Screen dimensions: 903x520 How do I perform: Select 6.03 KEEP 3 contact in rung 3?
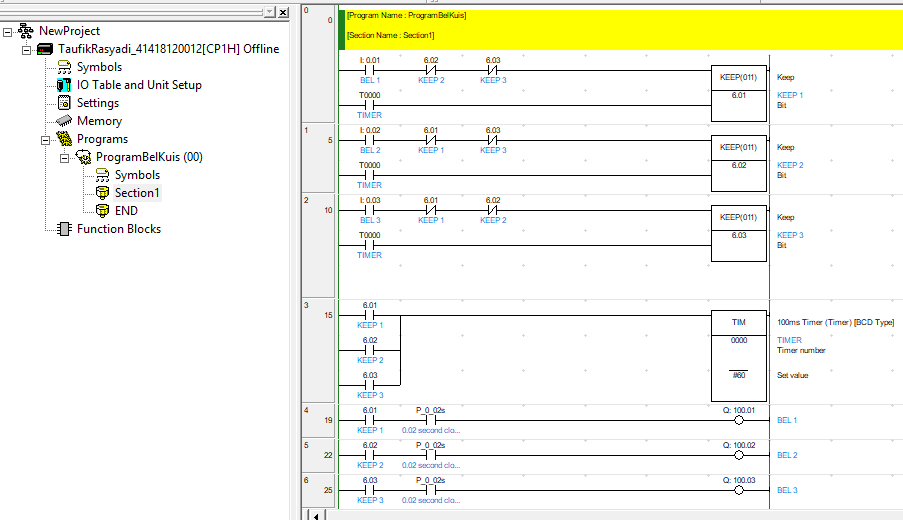coord(370,385)
